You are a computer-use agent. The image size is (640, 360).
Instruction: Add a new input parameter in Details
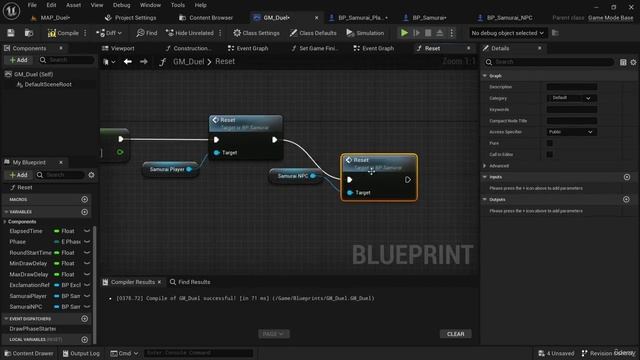tap(627, 177)
